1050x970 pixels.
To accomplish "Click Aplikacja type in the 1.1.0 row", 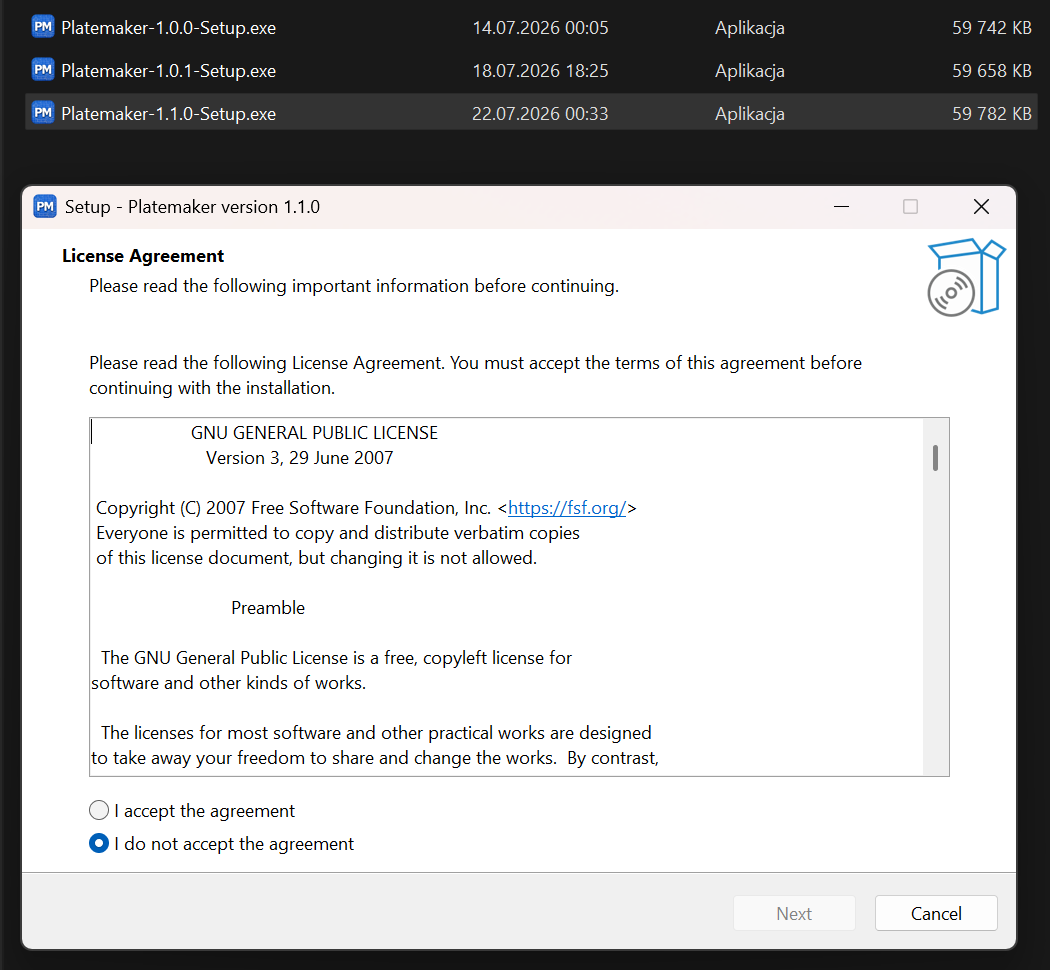I will (749, 114).
